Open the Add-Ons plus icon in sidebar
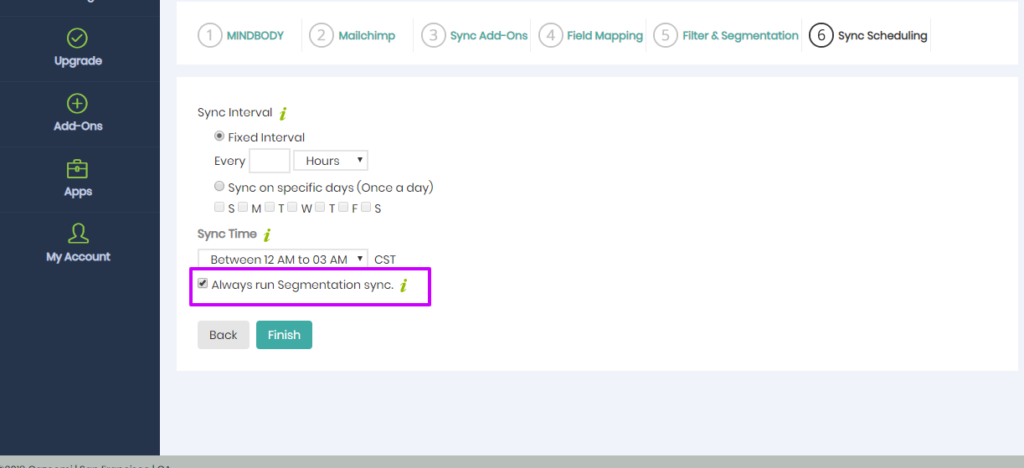This screenshot has height=468, width=1024. [x=78, y=104]
